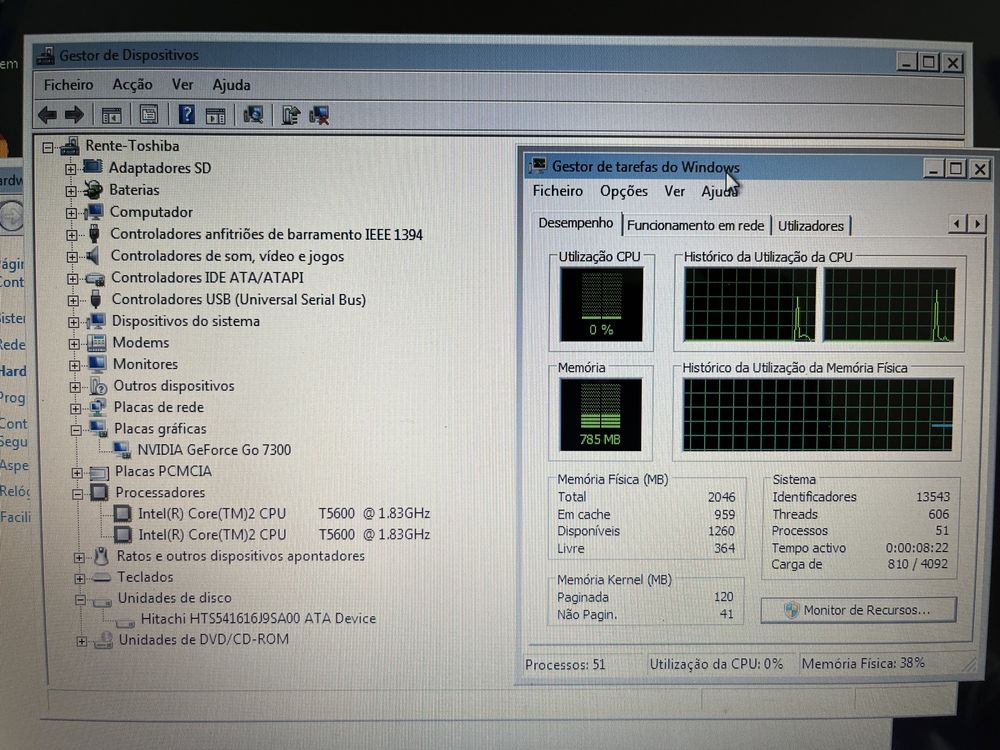Click the Properties toolbar icon in Device Manager
Viewport: 1000px width, 750px height.
[x=149, y=115]
